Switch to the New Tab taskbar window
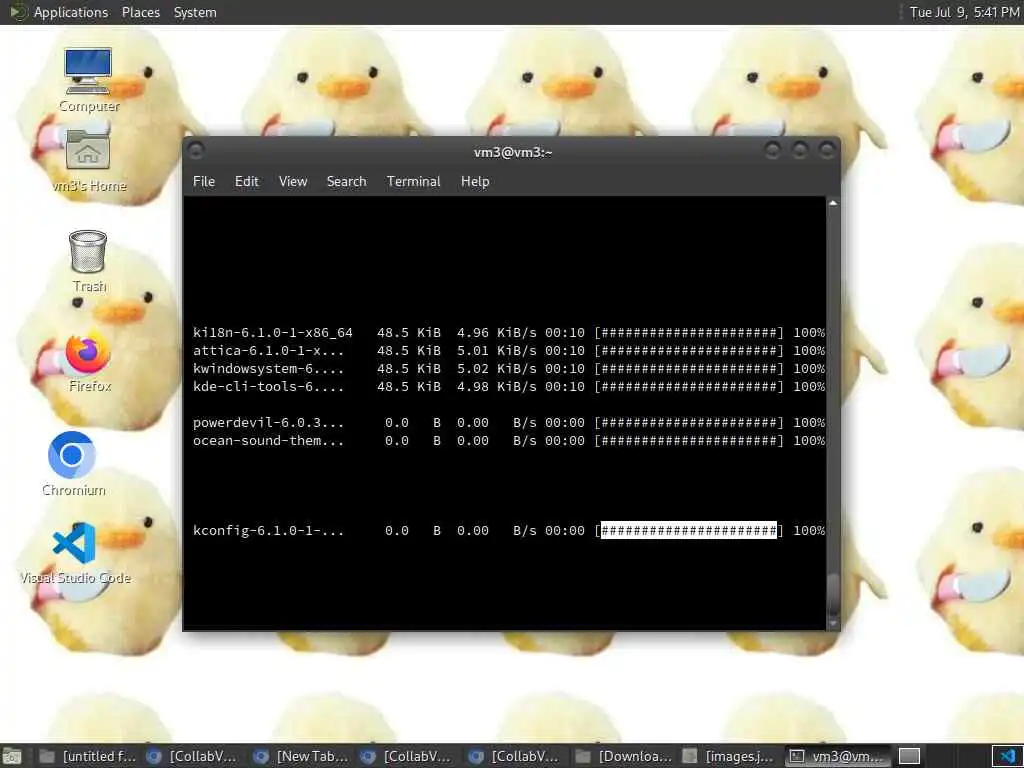1024x768 pixels. (300, 756)
